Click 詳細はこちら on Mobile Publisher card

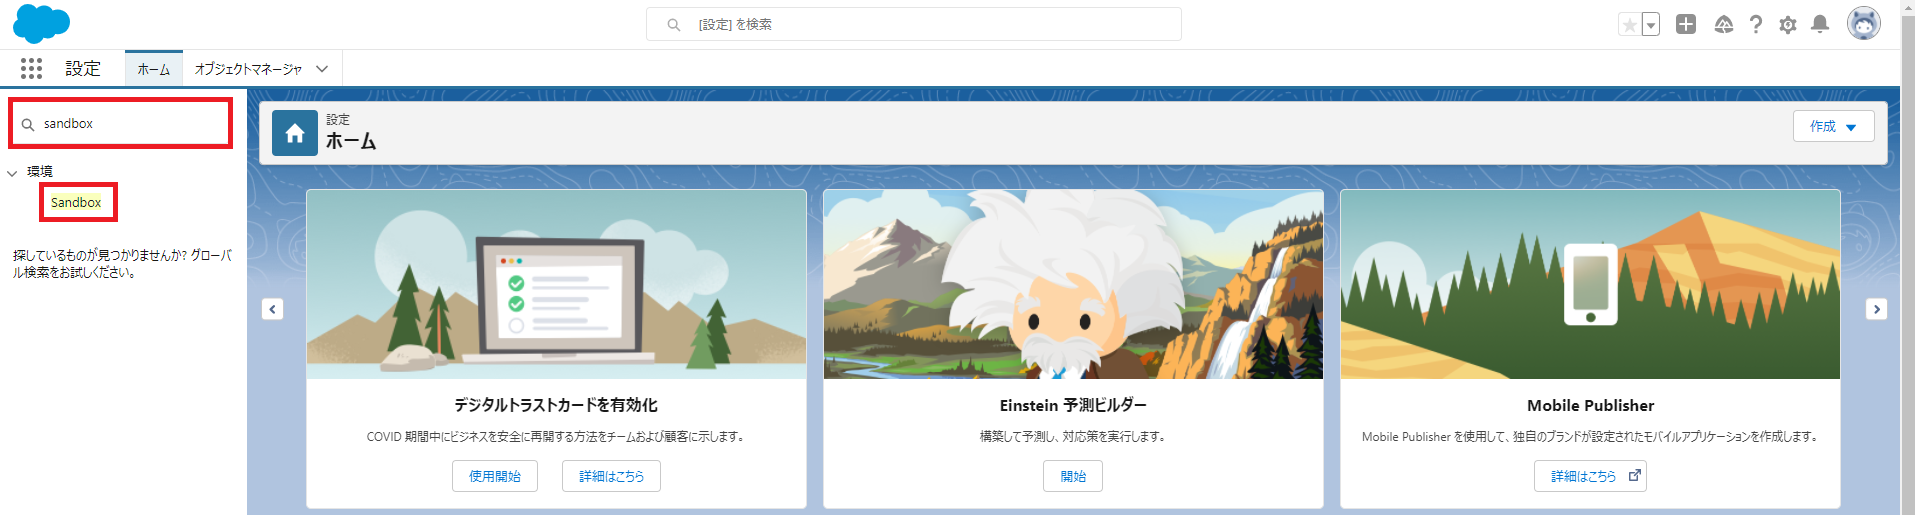(1590, 476)
